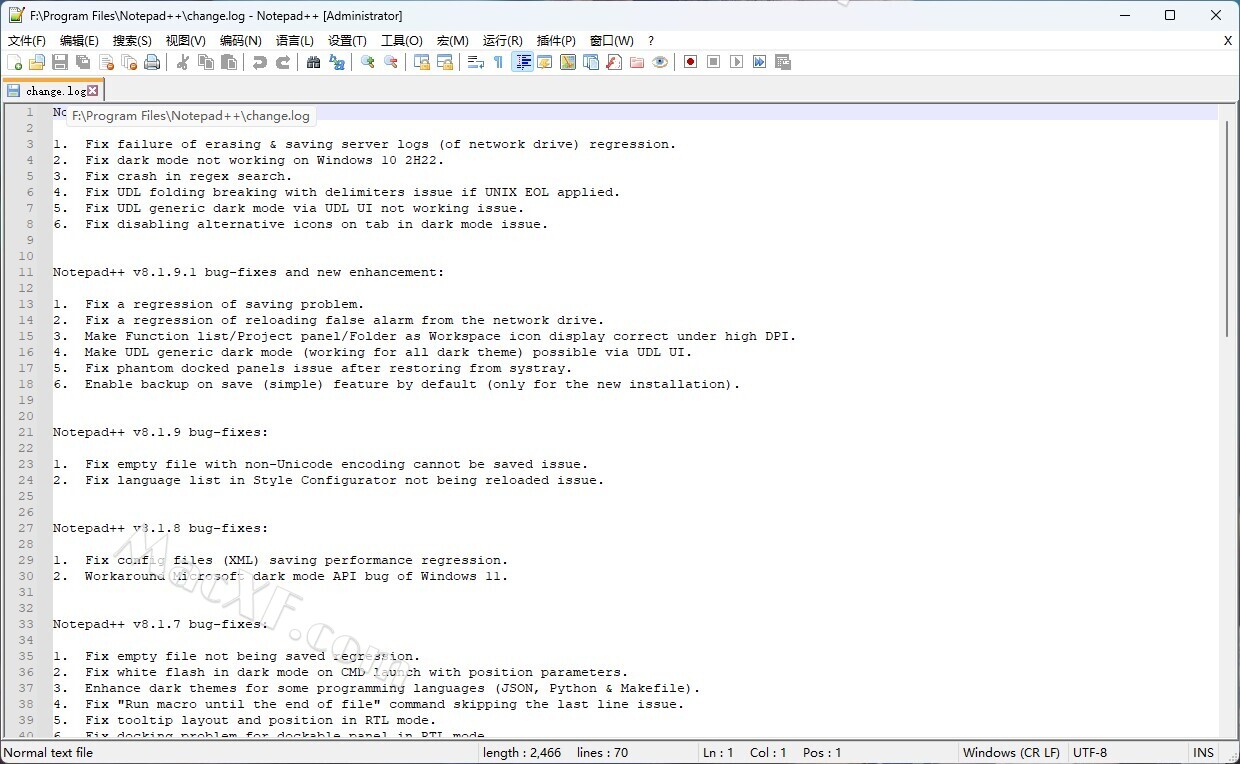Screen dimensions: 1240x764
Task: Click the Paste toolbar icon
Action: [x=229, y=62]
